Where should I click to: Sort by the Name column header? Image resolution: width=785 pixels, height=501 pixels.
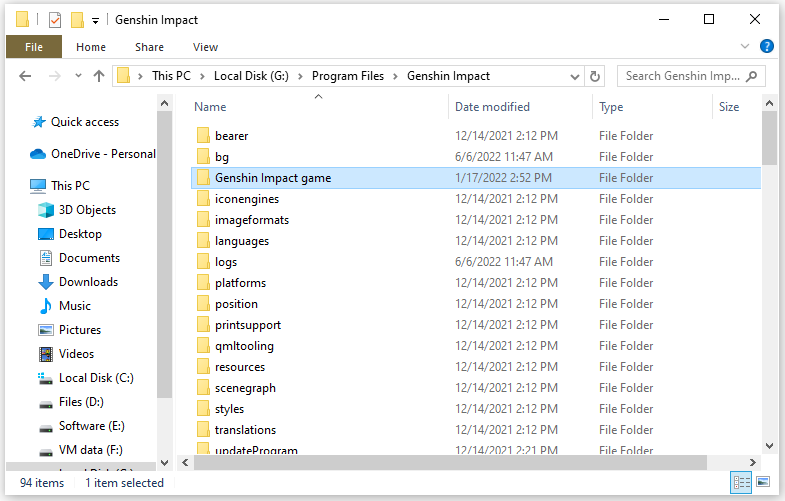click(210, 107)
